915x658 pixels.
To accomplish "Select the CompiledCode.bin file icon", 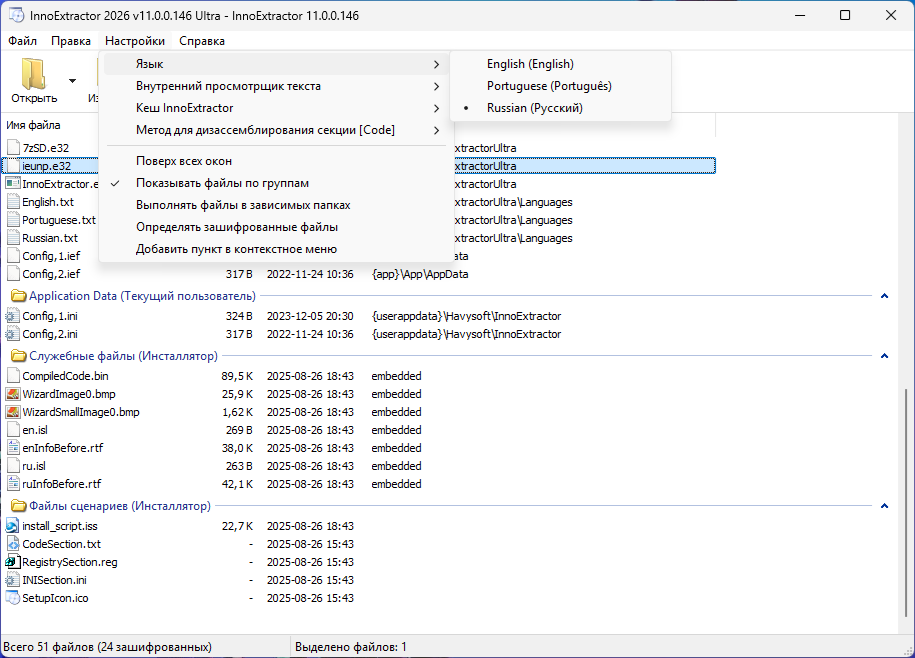I will coord(13,376).
